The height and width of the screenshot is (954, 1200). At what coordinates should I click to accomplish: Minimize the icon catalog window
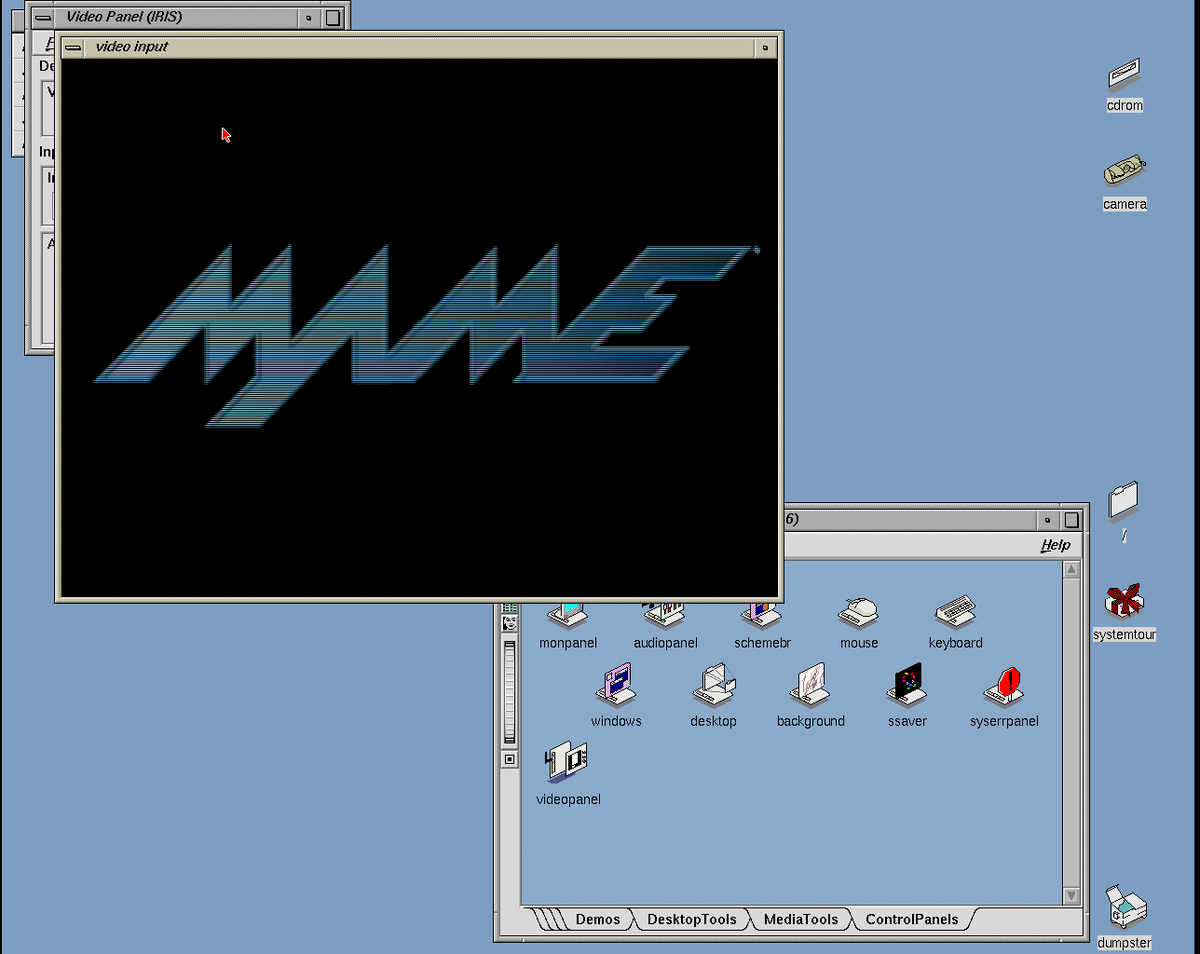pyautogui.click(x=1047, y=520)
